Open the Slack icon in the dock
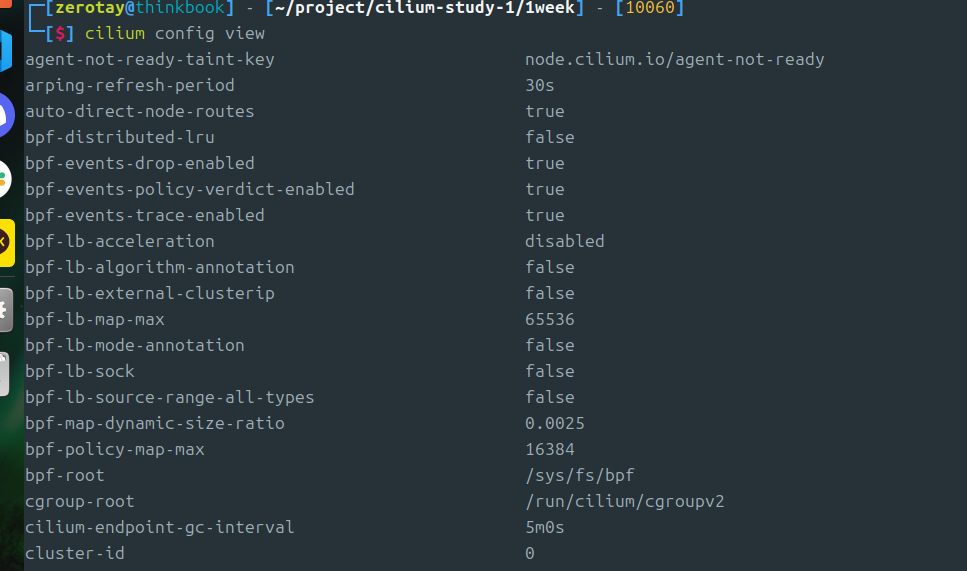Viewport: 967px width, 571px height. 6,179
